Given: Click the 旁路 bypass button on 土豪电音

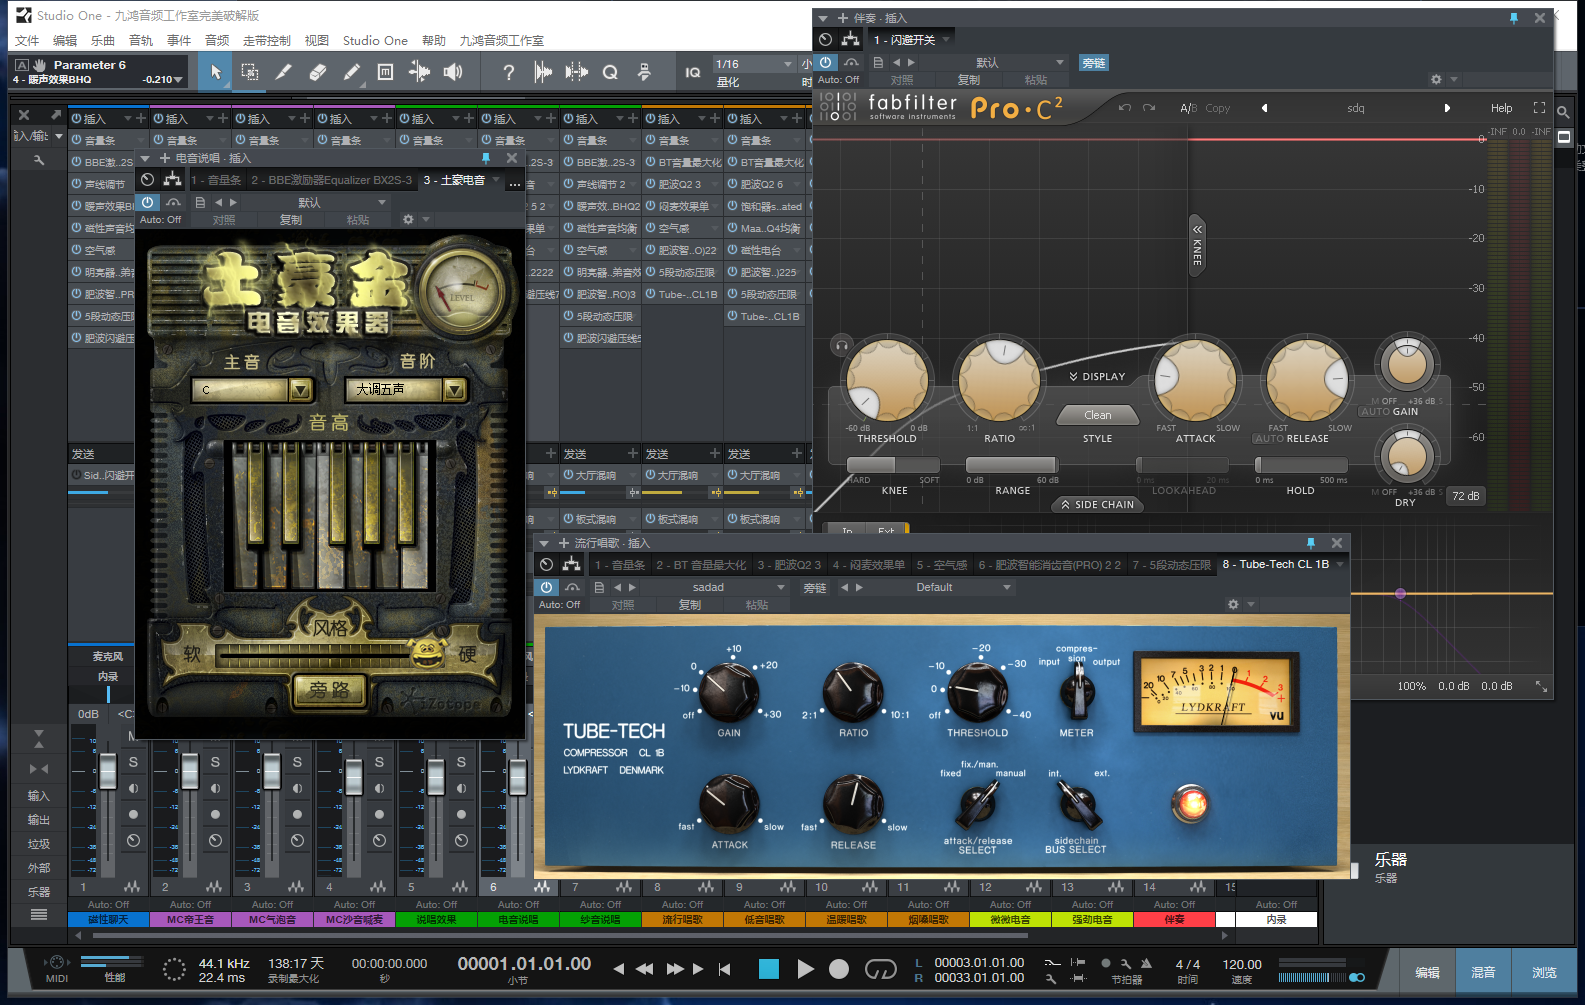Looking at the screenshot, I should (x=329, y=690).
